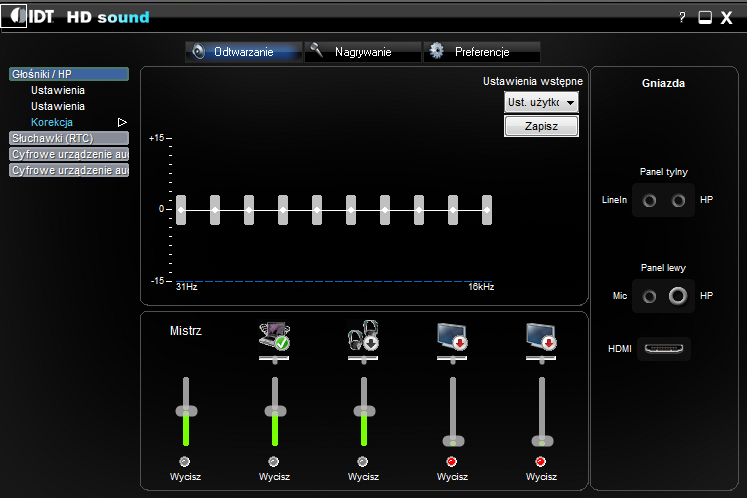This screenshot has height=498, width=747.
Task: Select the headphones device icon in the mixer
Action: (363, 335)
